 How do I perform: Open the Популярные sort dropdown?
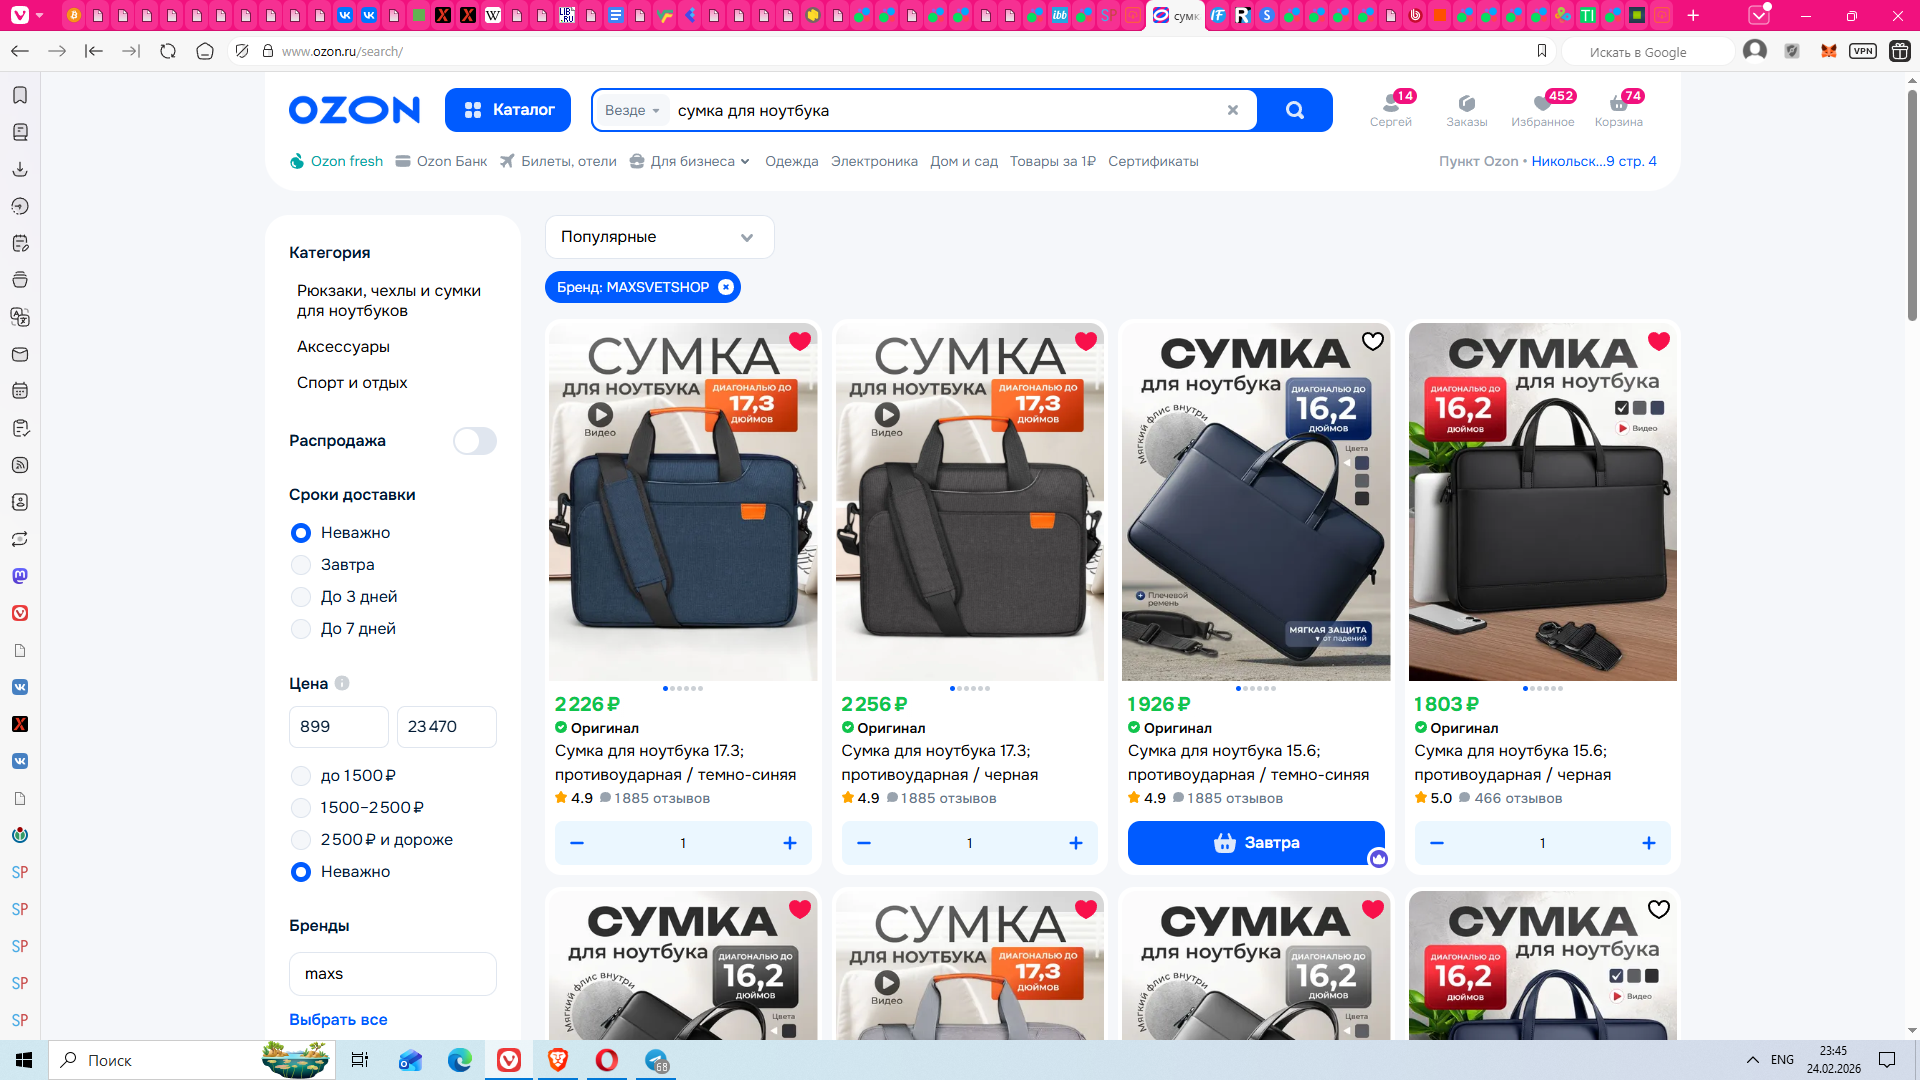pyautogui.click(x=659, y=237)
